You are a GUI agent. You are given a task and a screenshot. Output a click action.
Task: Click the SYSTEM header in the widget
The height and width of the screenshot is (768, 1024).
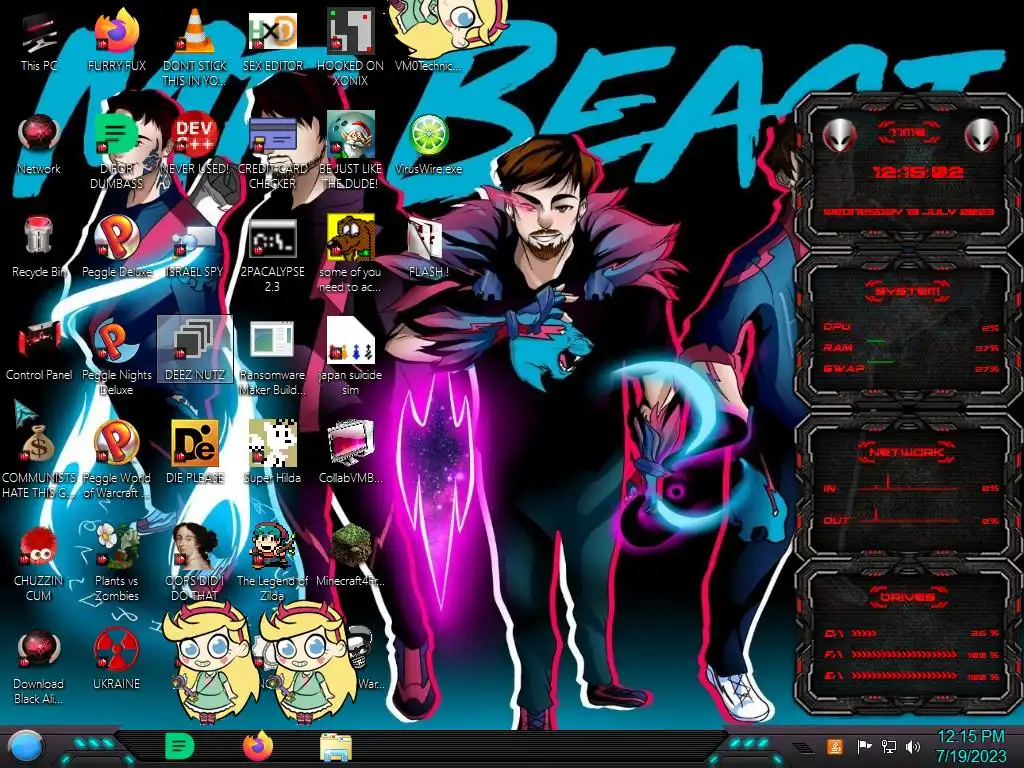908,291
